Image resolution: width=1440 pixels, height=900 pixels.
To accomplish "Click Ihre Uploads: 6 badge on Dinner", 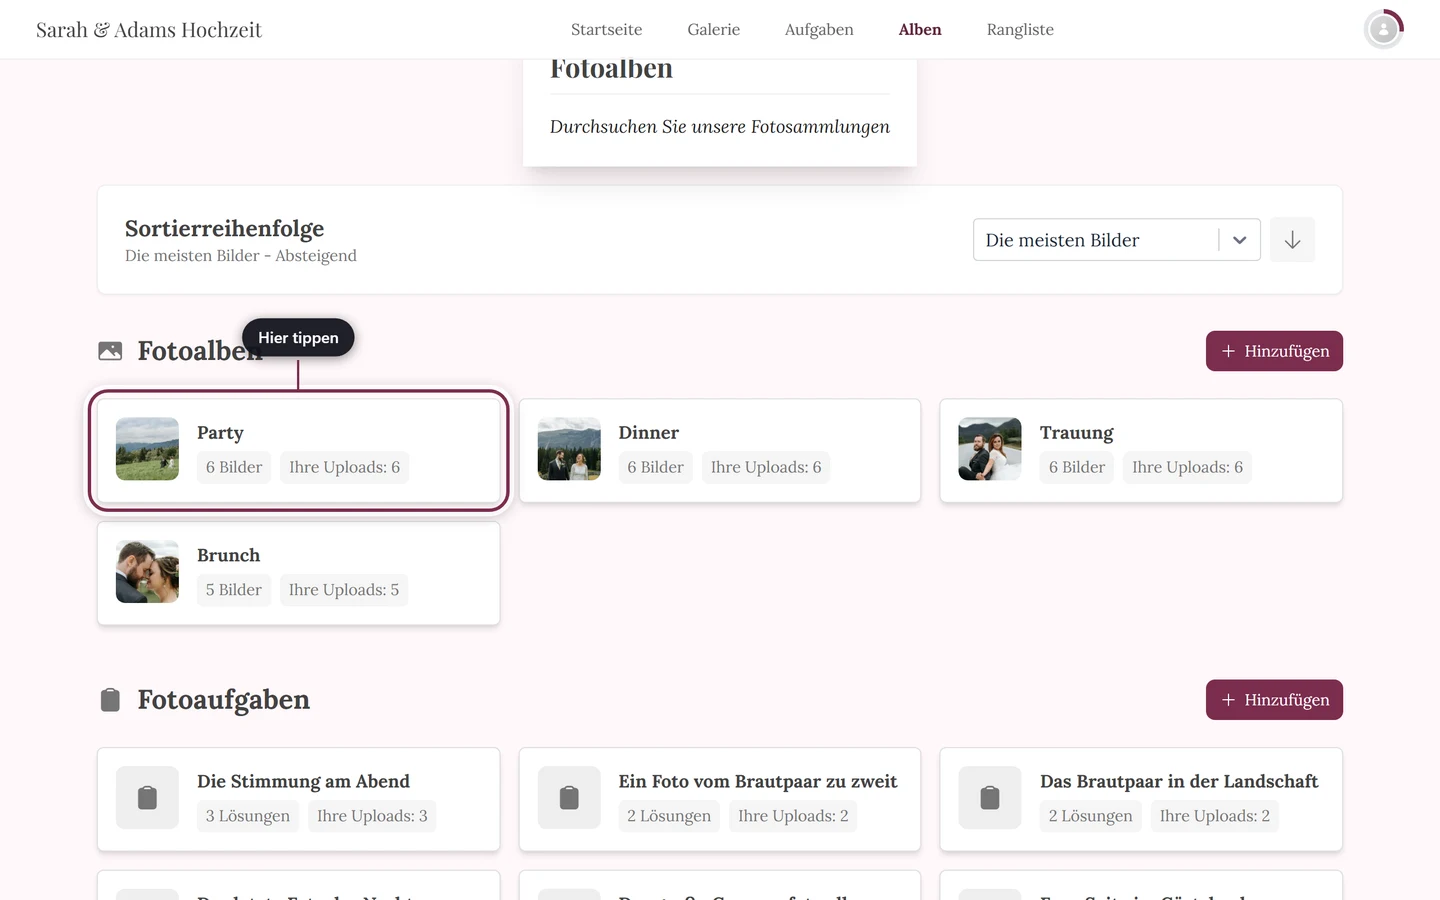I will [766, 467].
